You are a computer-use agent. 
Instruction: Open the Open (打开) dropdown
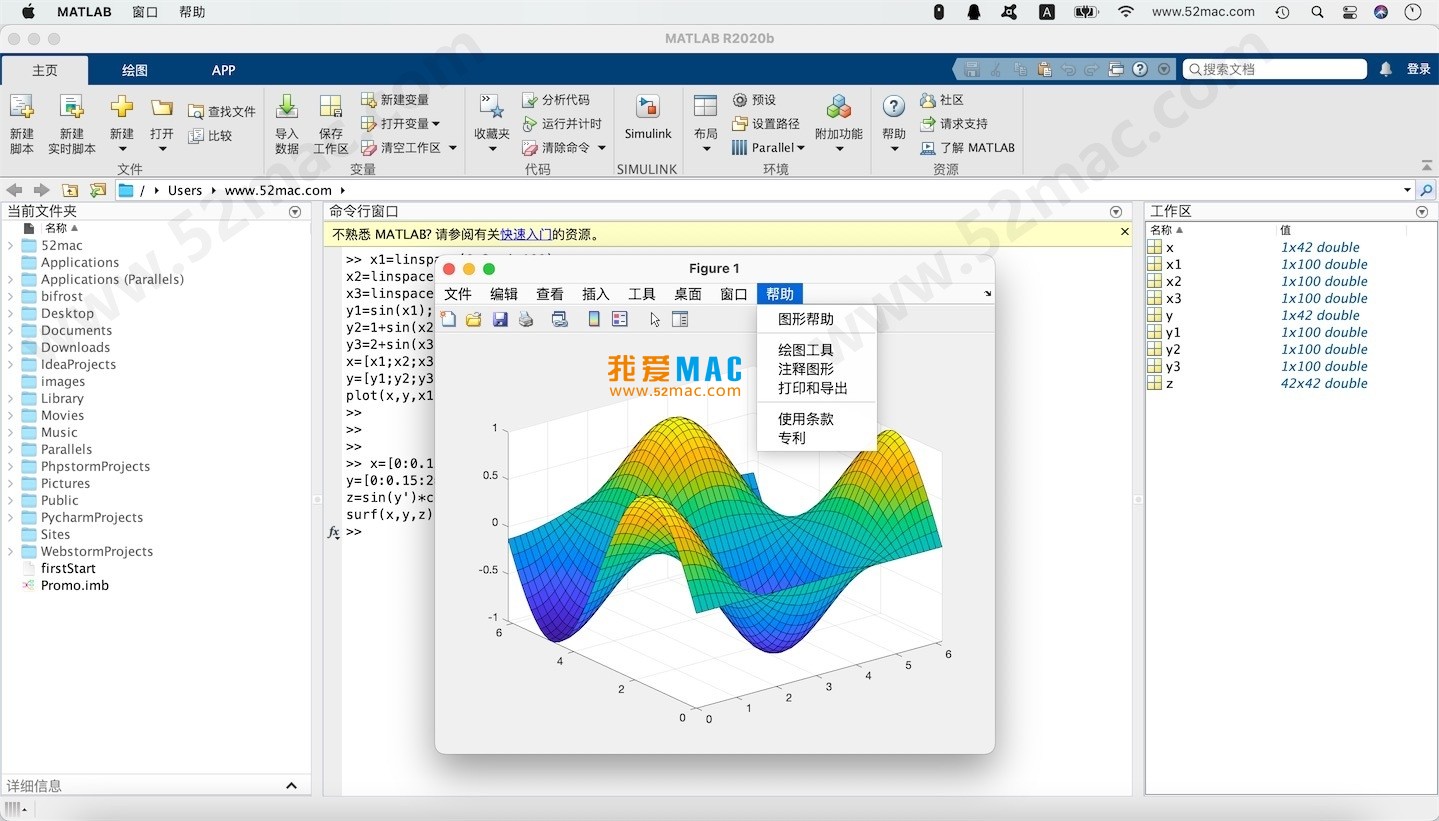point(162,150)
